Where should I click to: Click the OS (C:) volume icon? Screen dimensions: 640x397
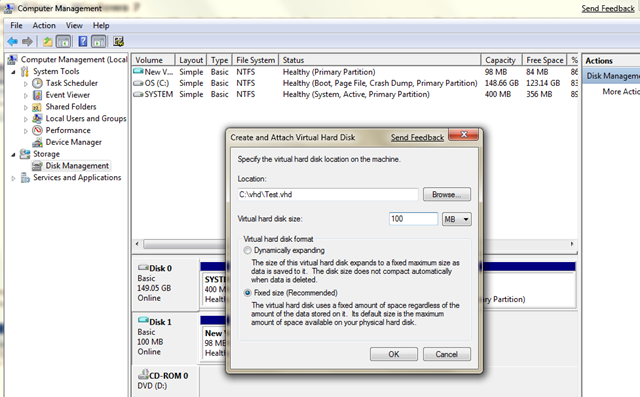138,83
